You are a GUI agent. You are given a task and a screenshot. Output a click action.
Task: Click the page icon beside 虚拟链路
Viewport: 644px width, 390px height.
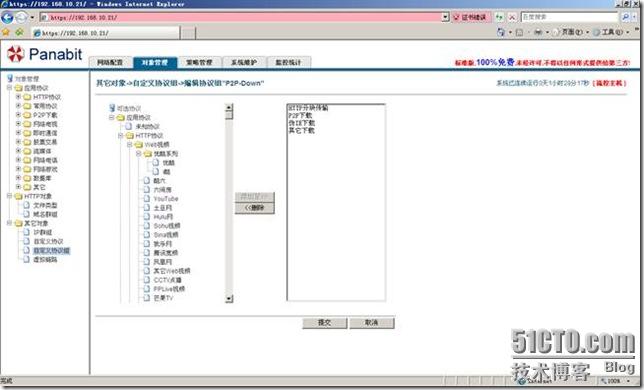pyautogui.click(x=27, y=259)
